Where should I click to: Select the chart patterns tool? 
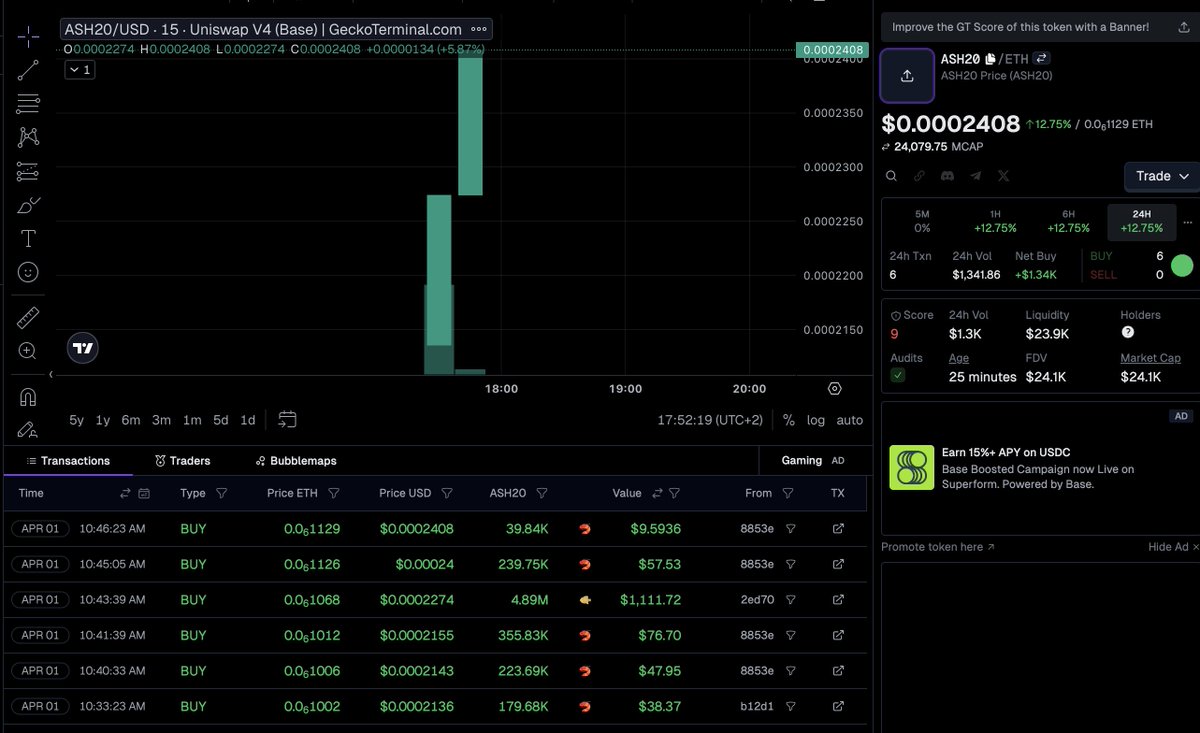coord(28,137)
